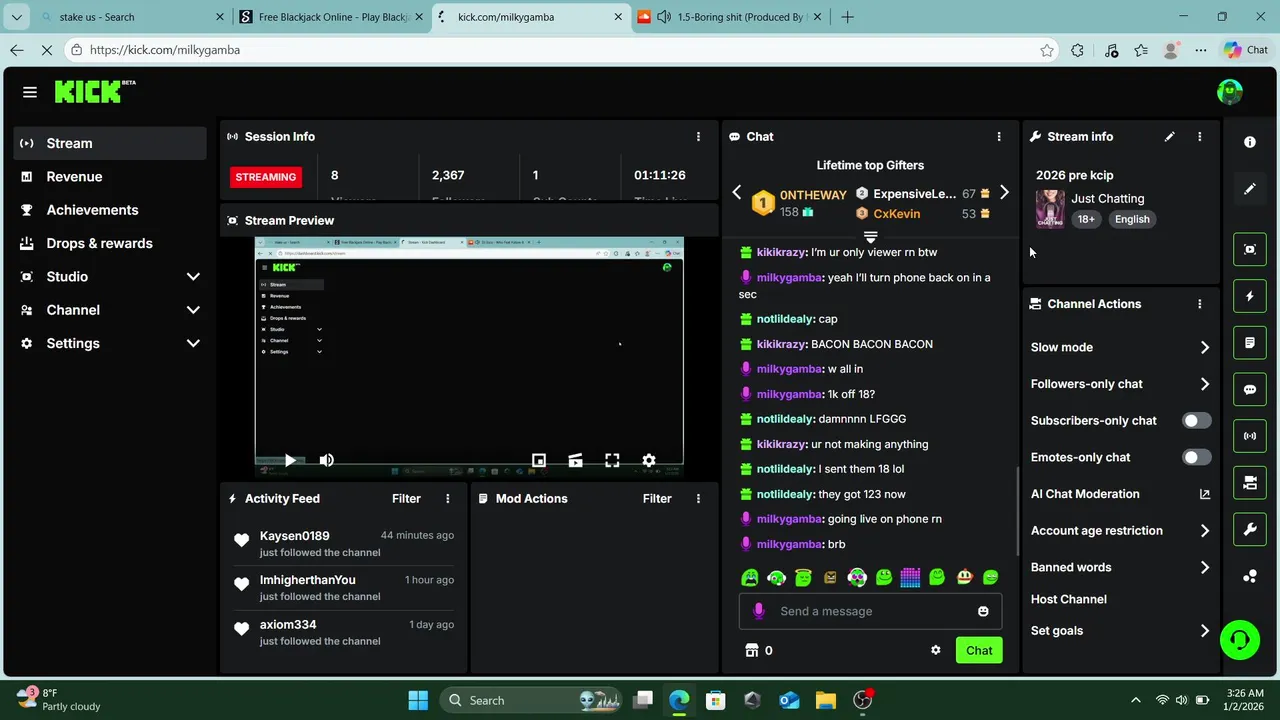
Task: Open the support headset button
Action: 1240,640
